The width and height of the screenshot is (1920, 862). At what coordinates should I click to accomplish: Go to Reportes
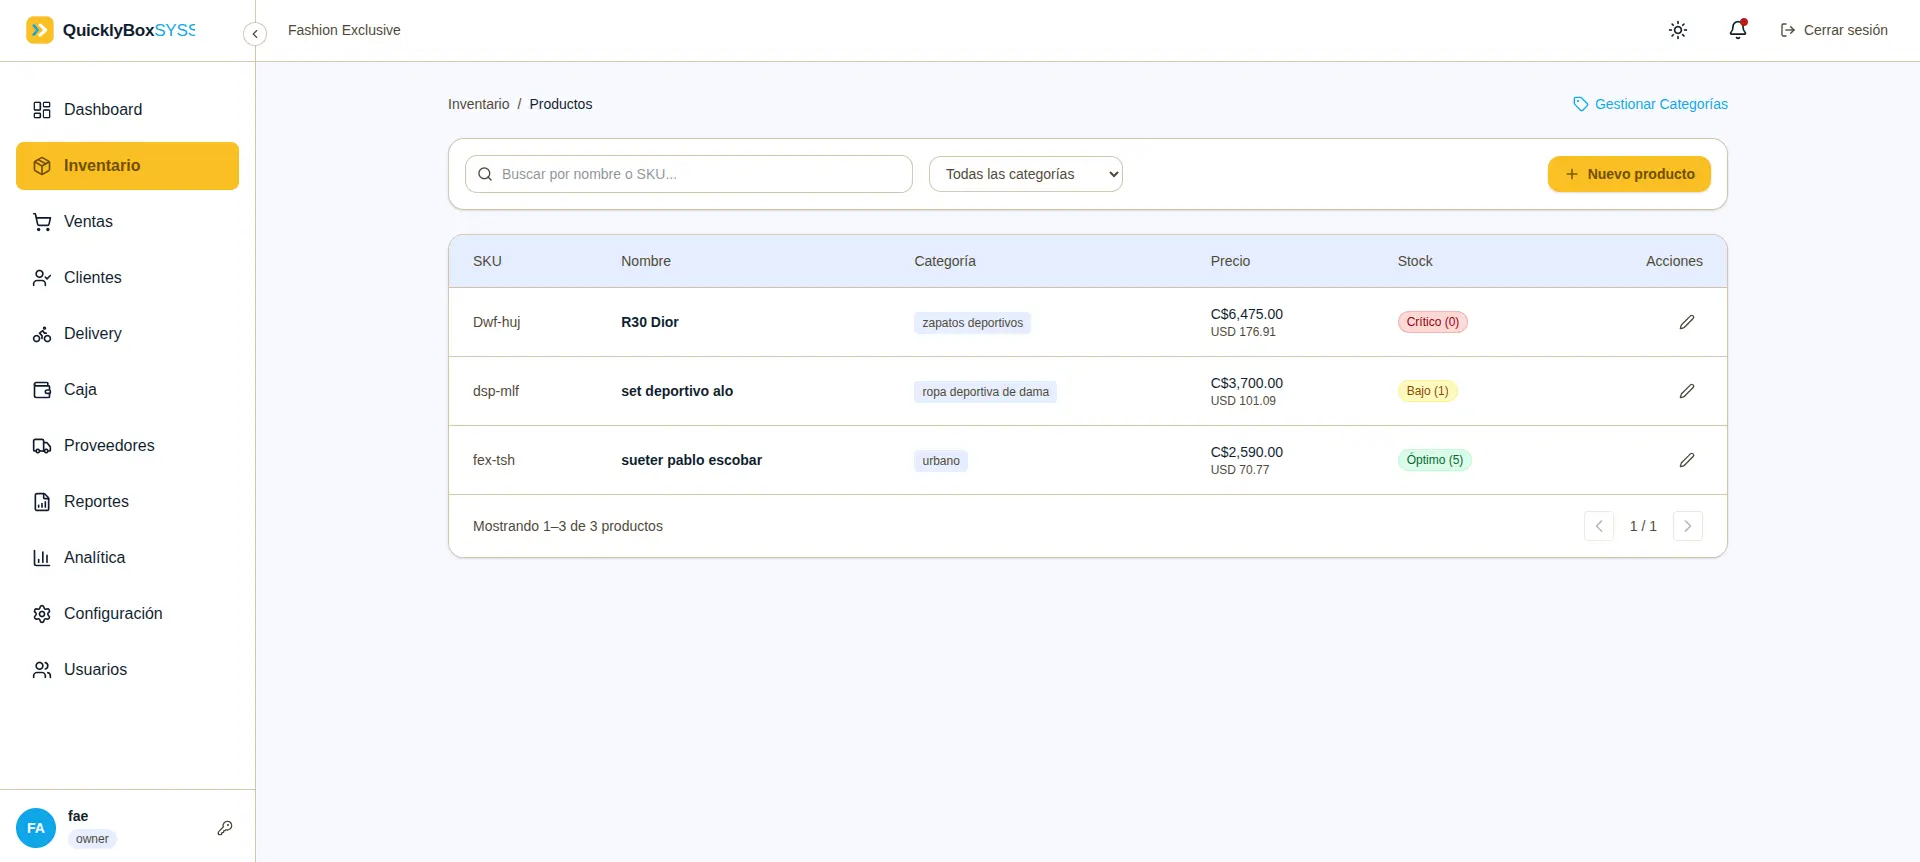(127, 502)
